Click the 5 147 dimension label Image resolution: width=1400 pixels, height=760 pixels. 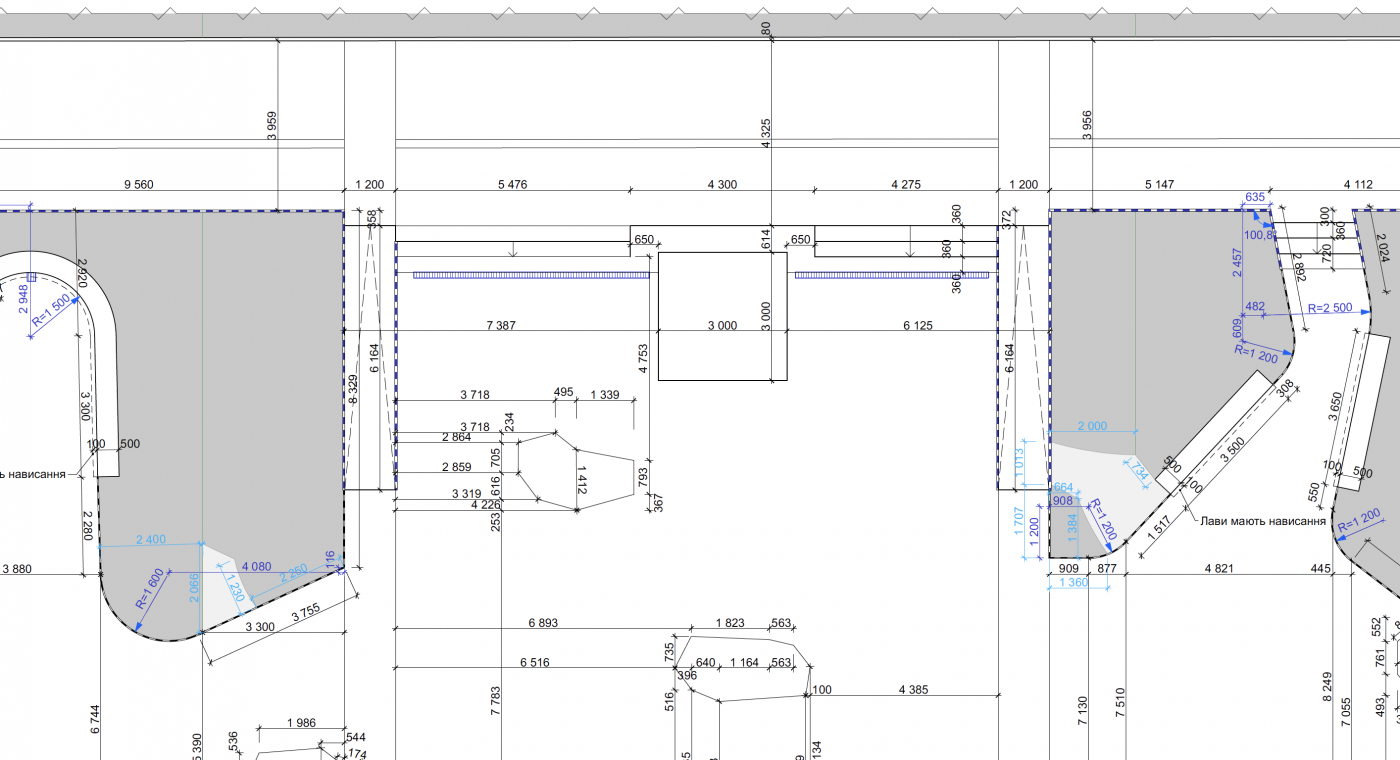[1160, 185]
